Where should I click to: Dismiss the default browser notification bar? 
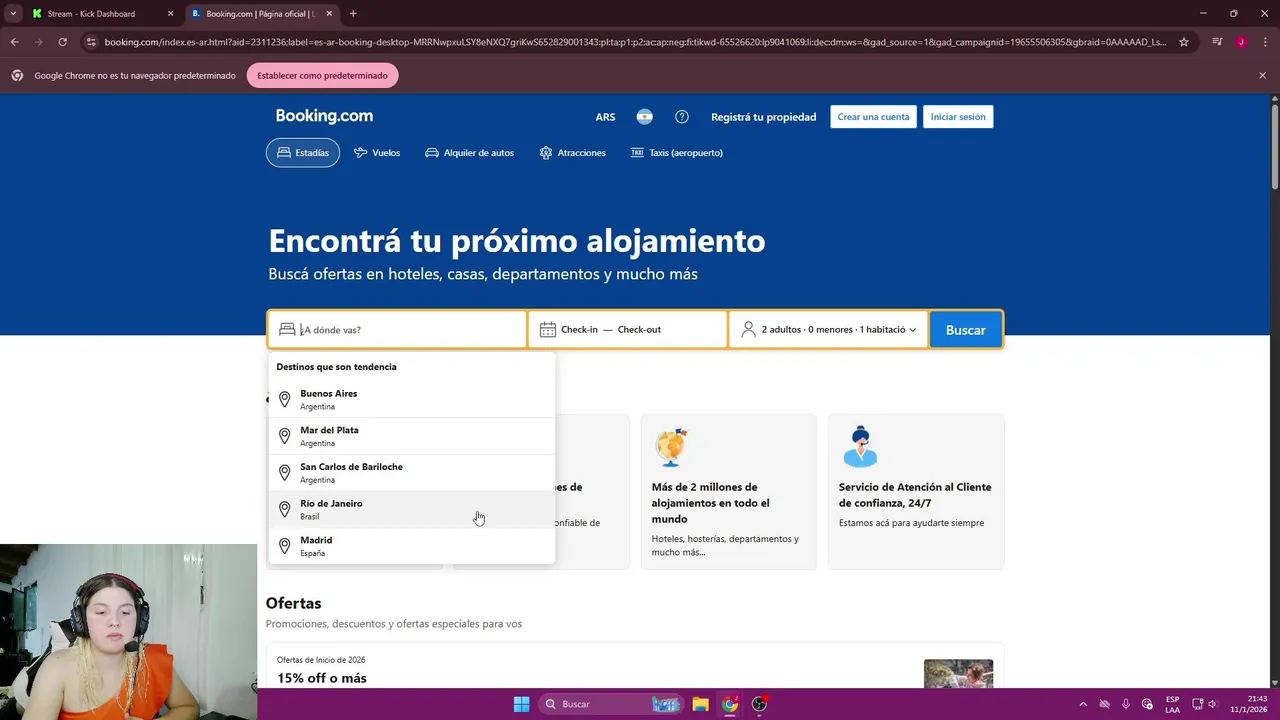(x=1262, y=75)
